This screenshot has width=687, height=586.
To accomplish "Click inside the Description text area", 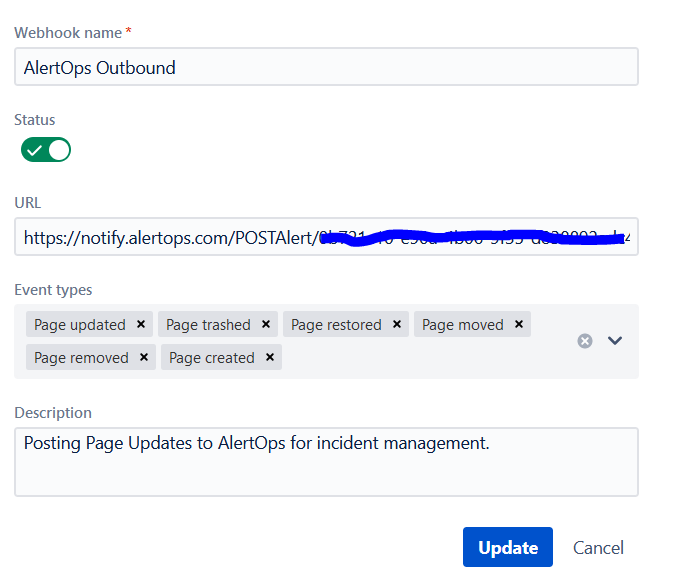I will [326, 462].
